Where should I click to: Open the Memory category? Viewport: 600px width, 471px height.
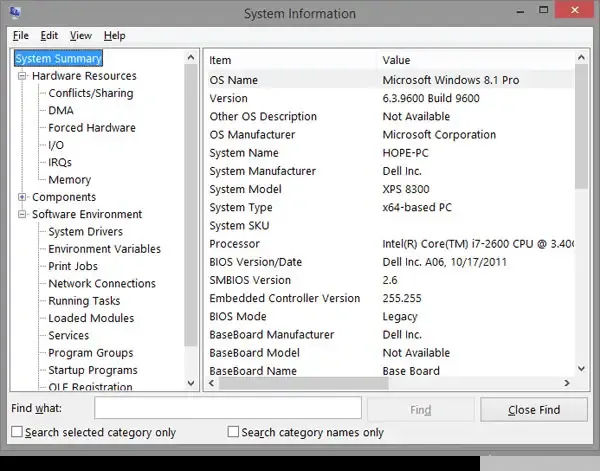[x=70, y=179]
